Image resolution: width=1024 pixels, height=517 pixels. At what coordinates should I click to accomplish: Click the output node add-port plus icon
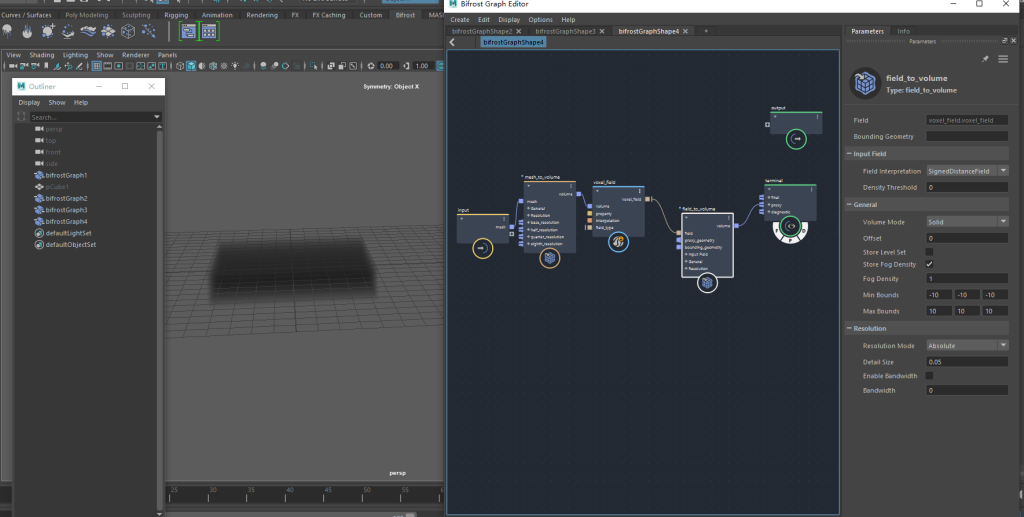click(767, 125)
